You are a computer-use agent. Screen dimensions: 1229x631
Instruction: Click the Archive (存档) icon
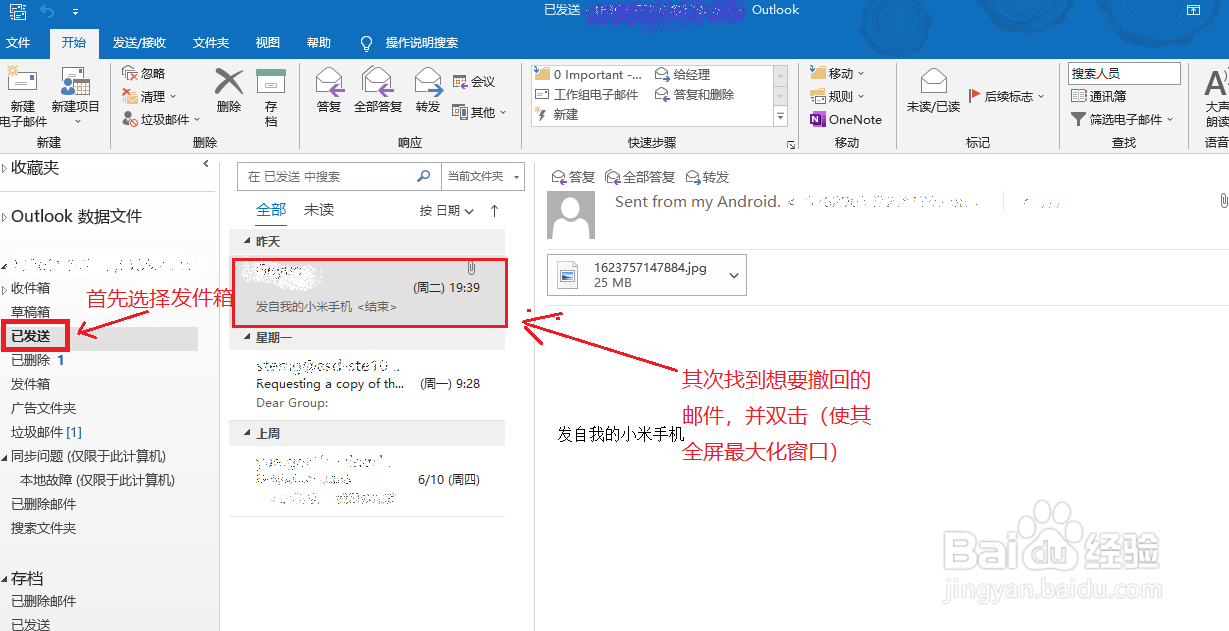[x=271, y=81]
